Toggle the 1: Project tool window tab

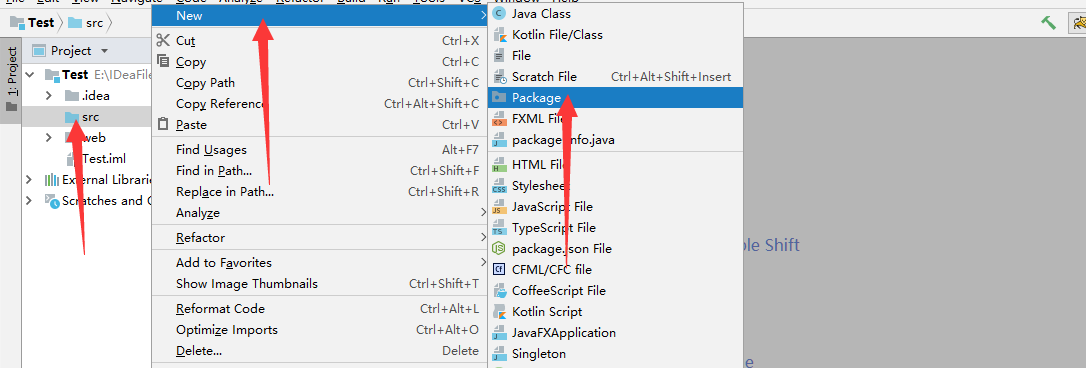(12, 80)
